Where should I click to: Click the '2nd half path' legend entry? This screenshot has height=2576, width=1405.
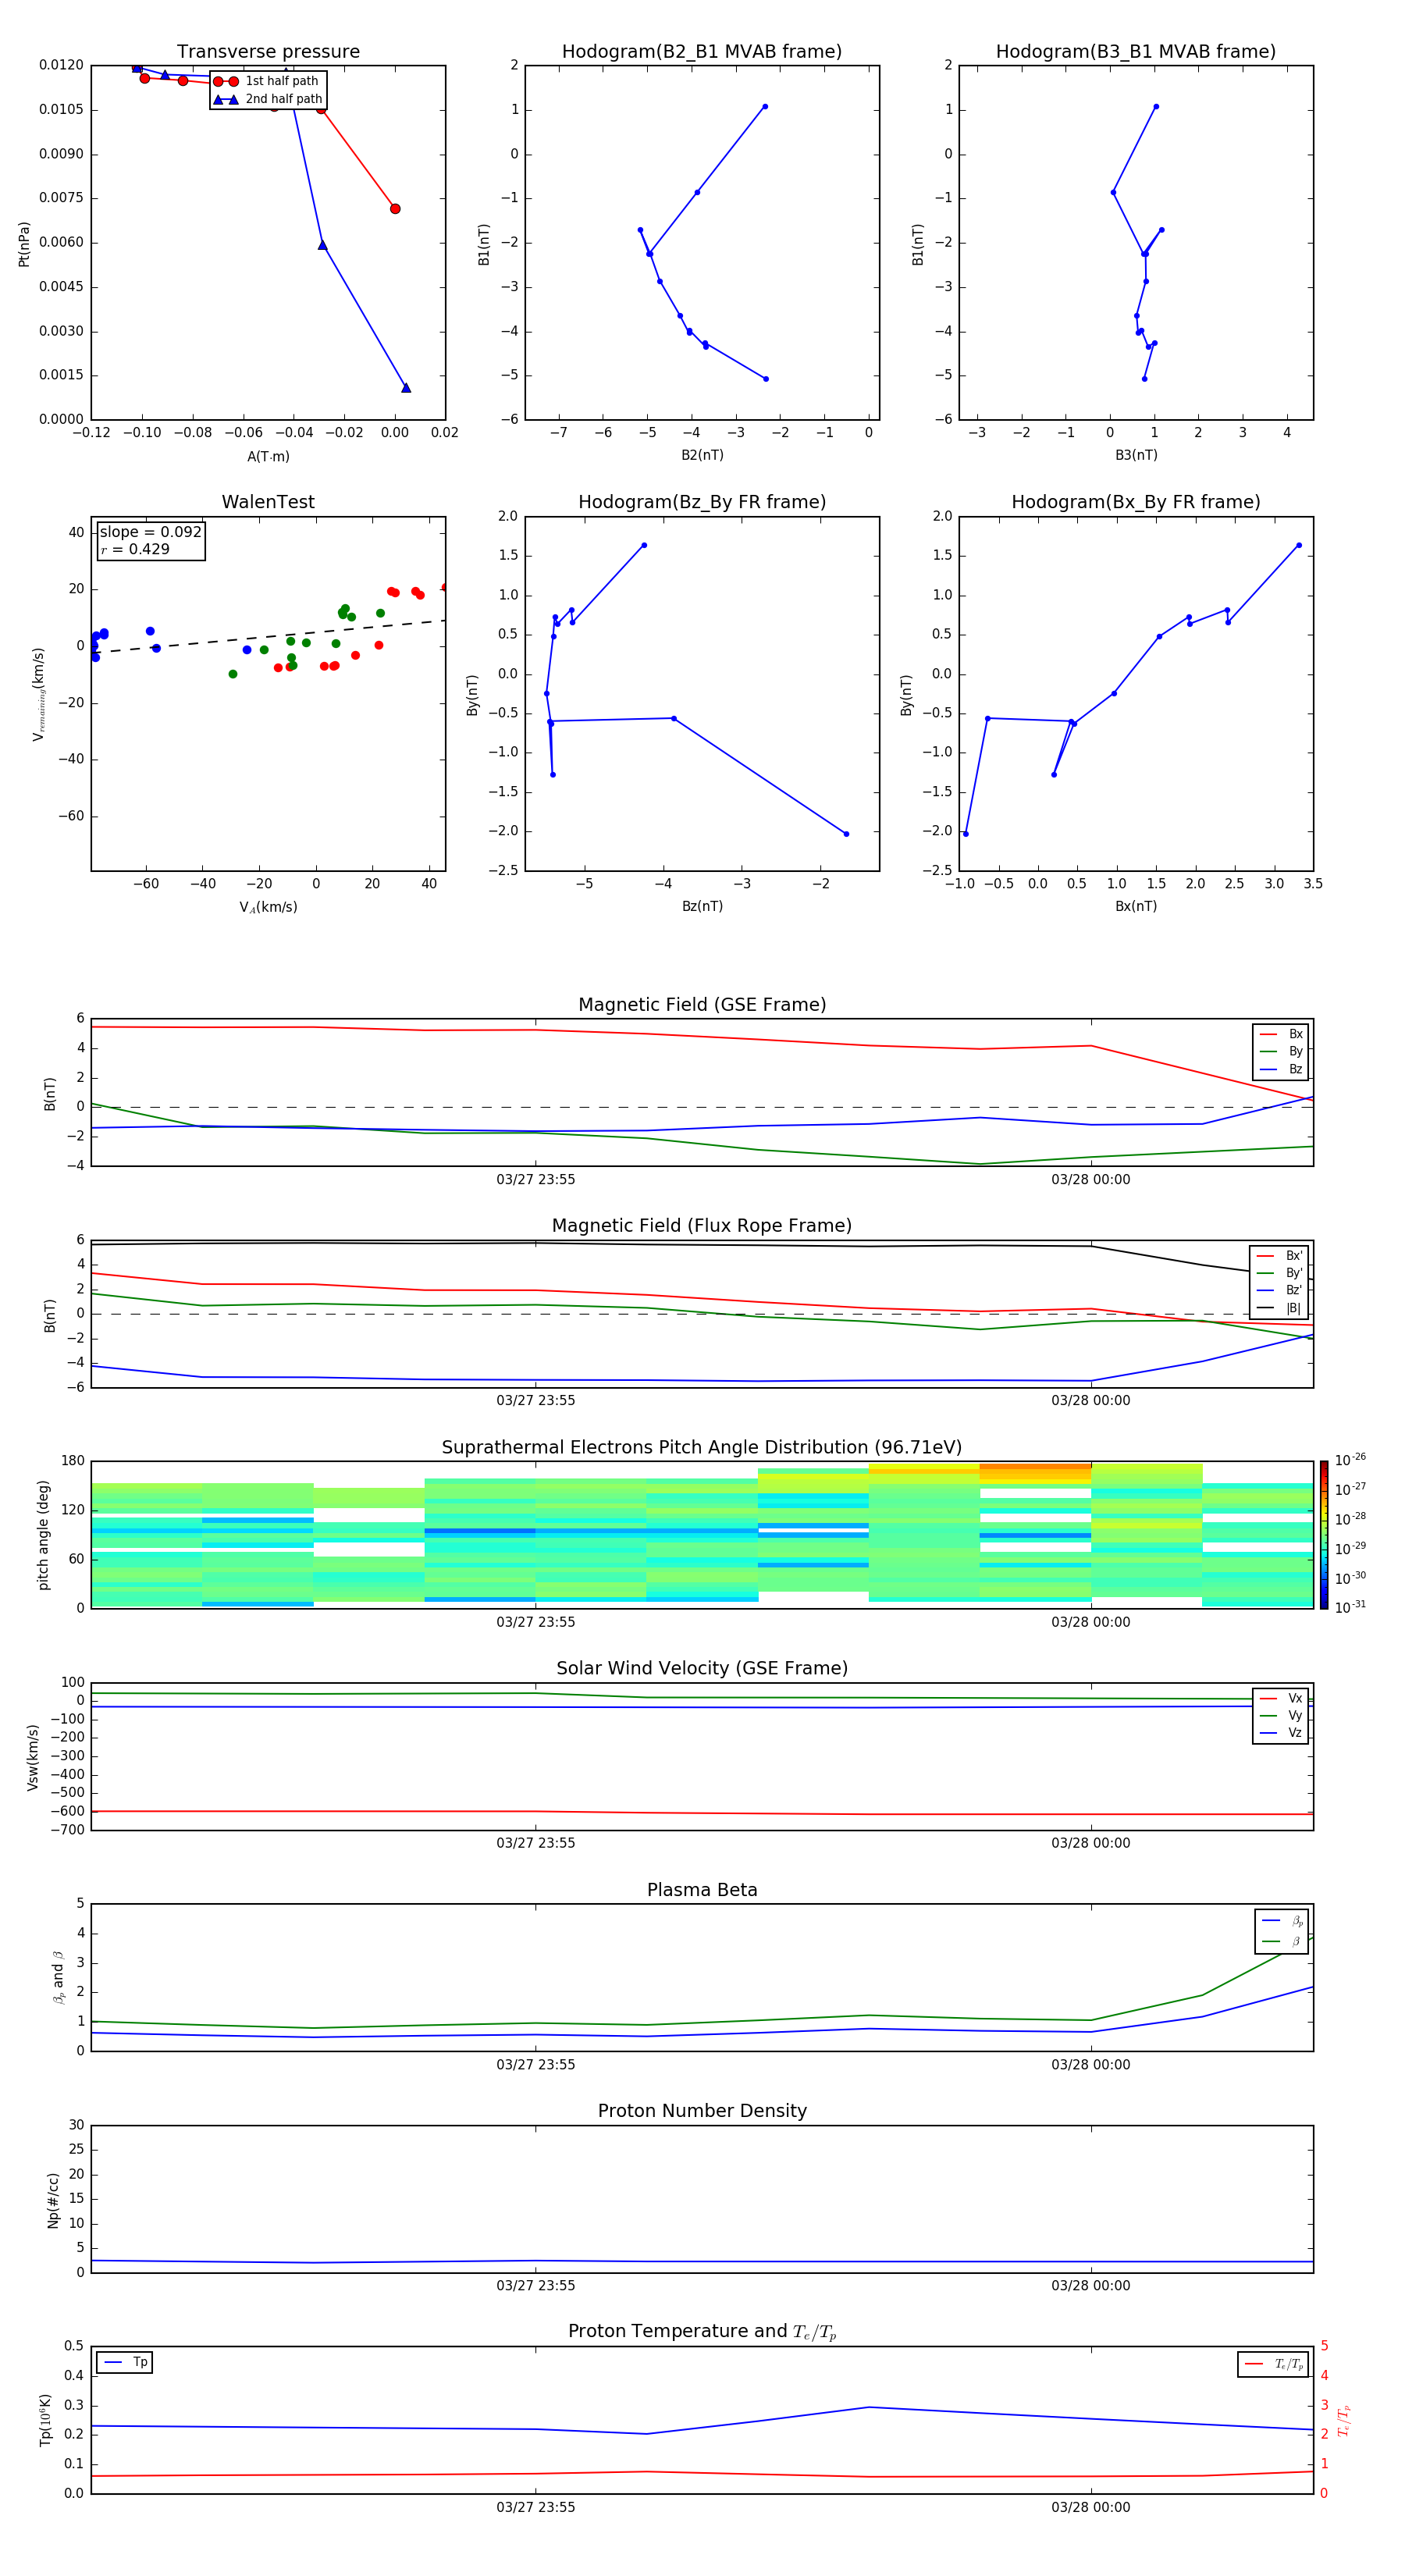268,99
